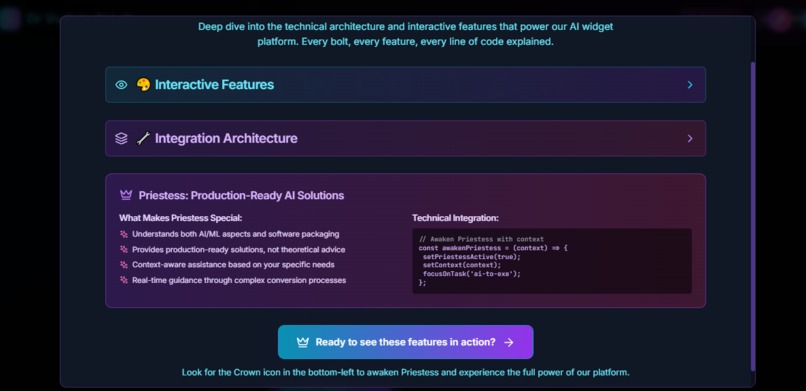Select the Priestess: Production-Ready AI Solutions title
806x391 pixels.
point(241,196)
